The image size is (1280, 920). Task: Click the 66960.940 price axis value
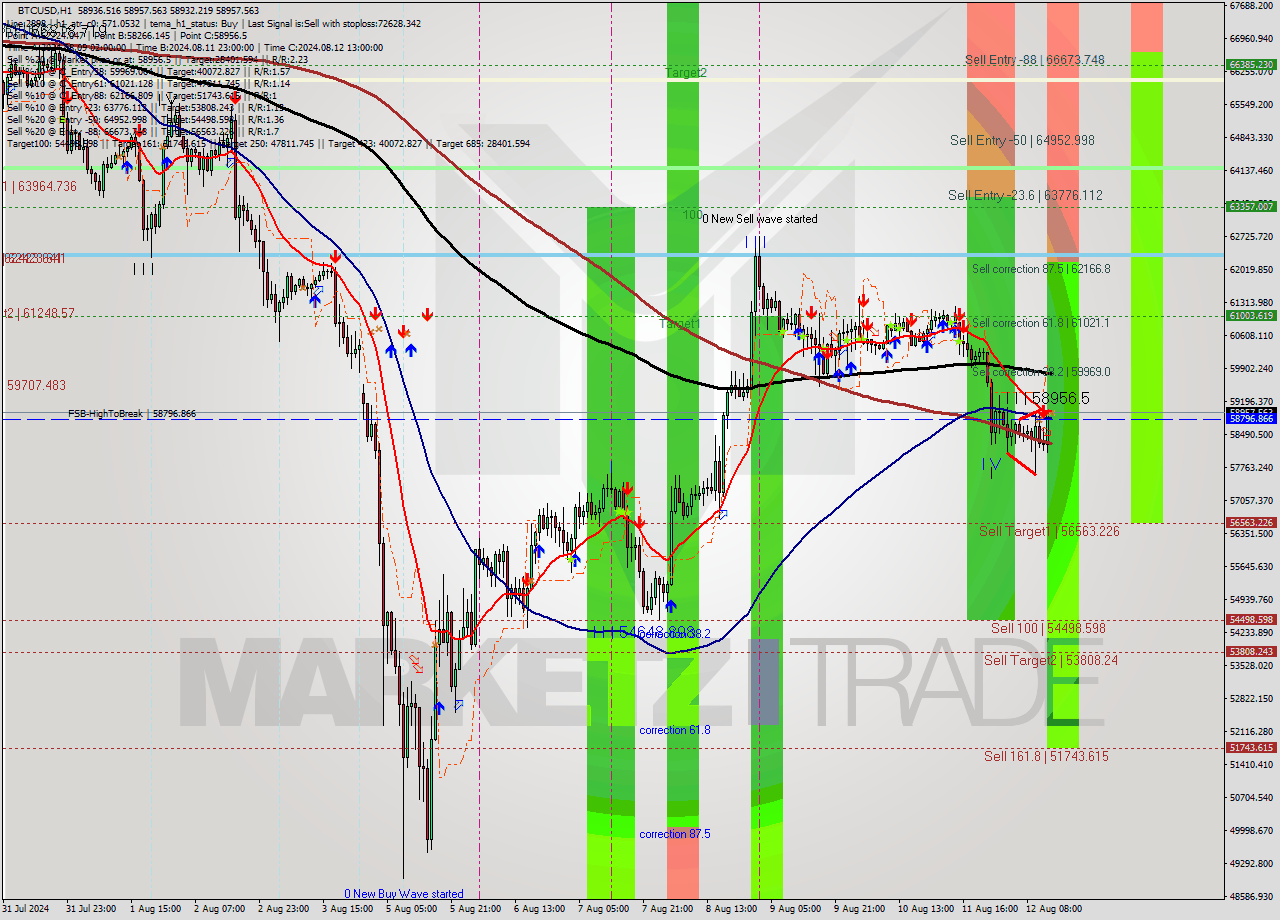(1251, 39)
